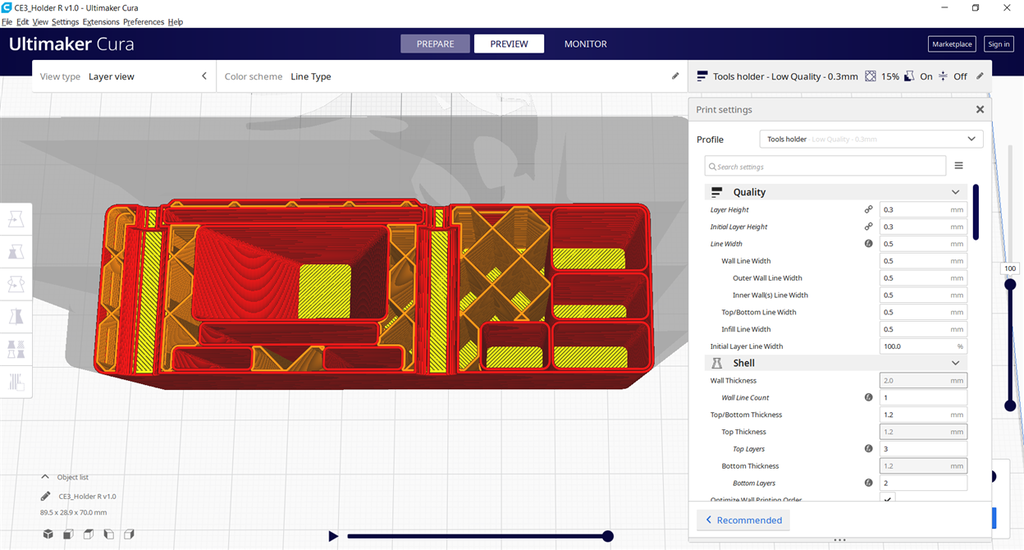Collapse the Object list
Screen dimensions: 1024x550
click(45, 477)
